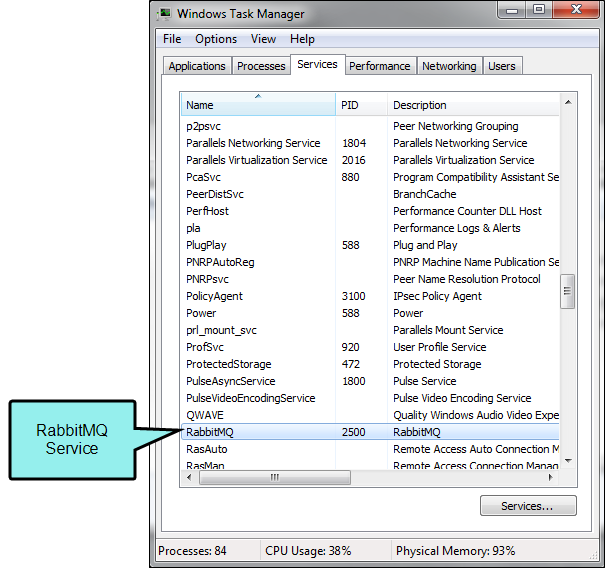Viewport: 605px width, 568px height.
Task: Click the Services... button
Action: pyautogui.click(x=528, y=506)
